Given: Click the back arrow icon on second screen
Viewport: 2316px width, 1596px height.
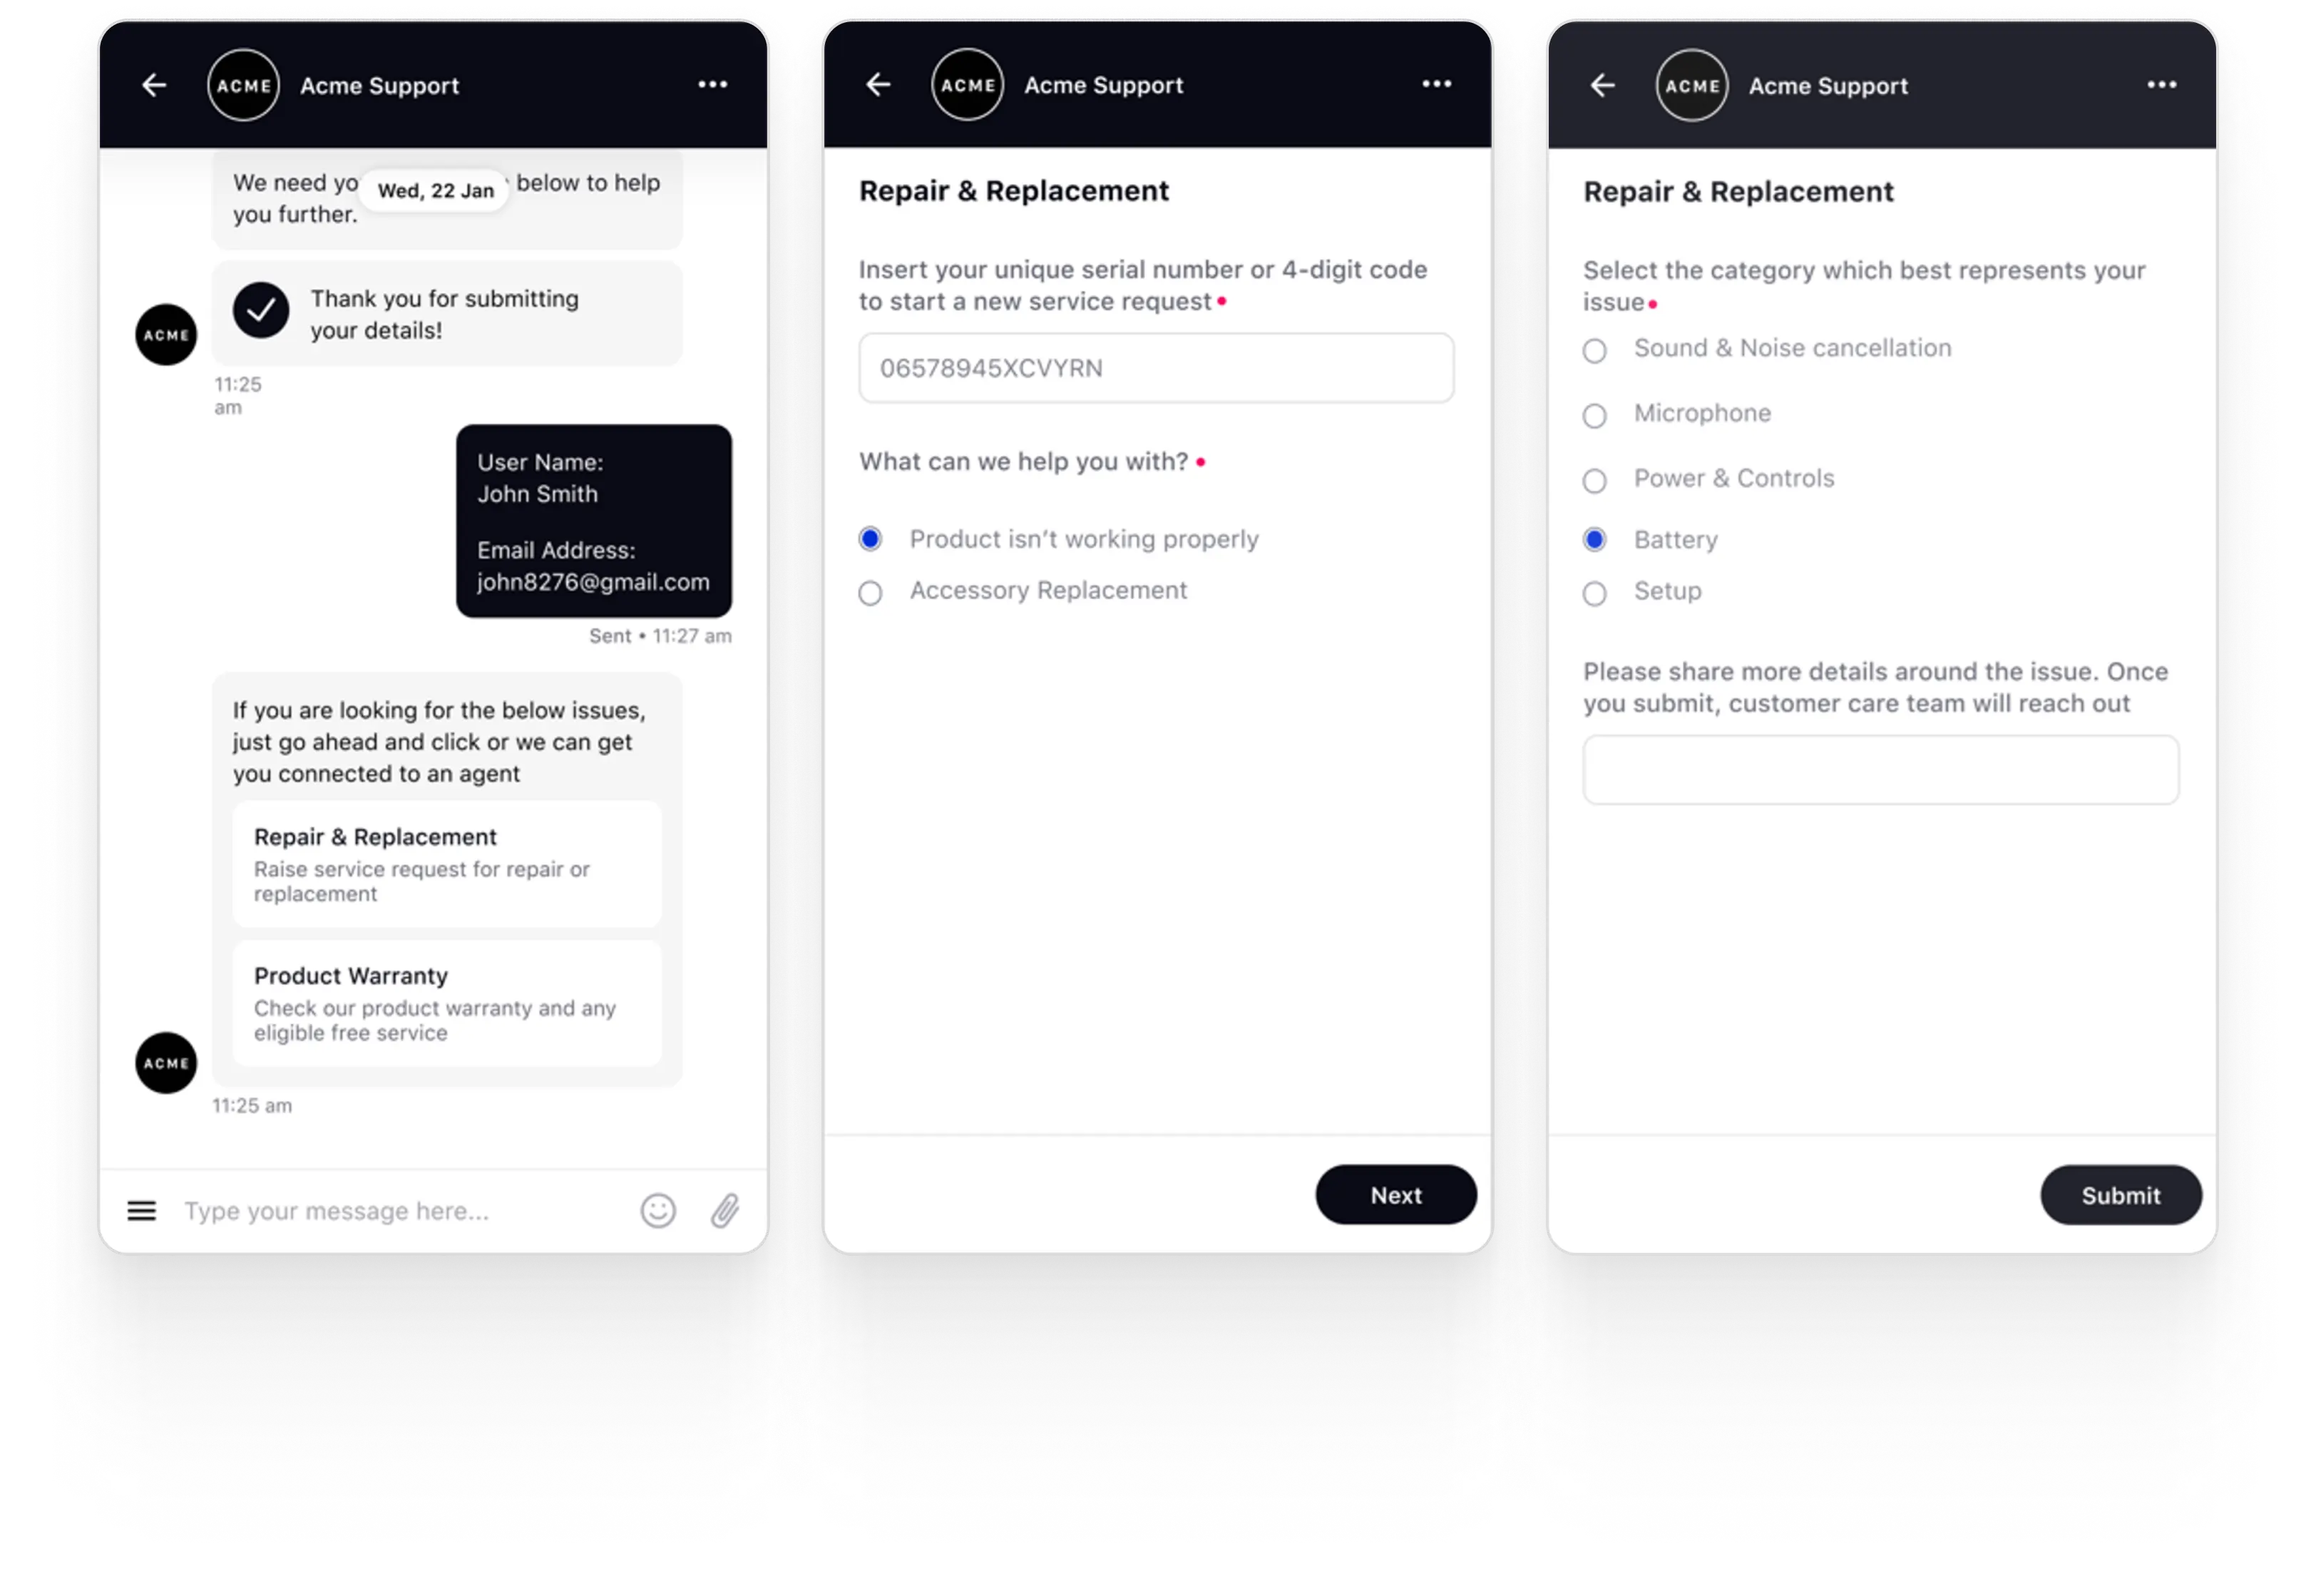Looking at the screenshot, I should [x=878, y=83].
